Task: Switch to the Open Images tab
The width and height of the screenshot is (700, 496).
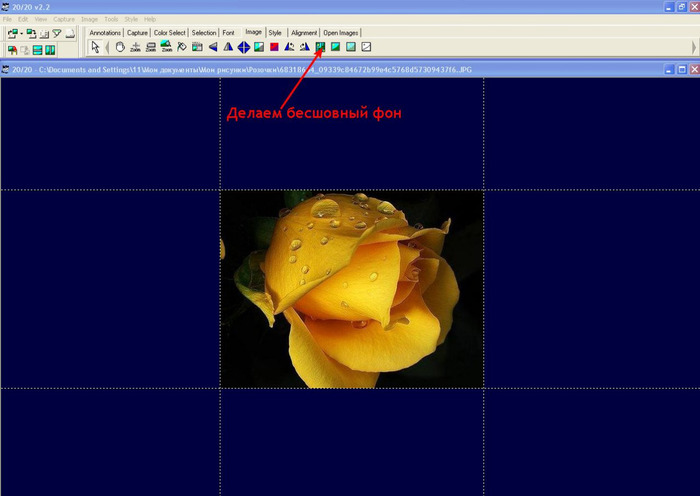Action: tap(341, 33)
